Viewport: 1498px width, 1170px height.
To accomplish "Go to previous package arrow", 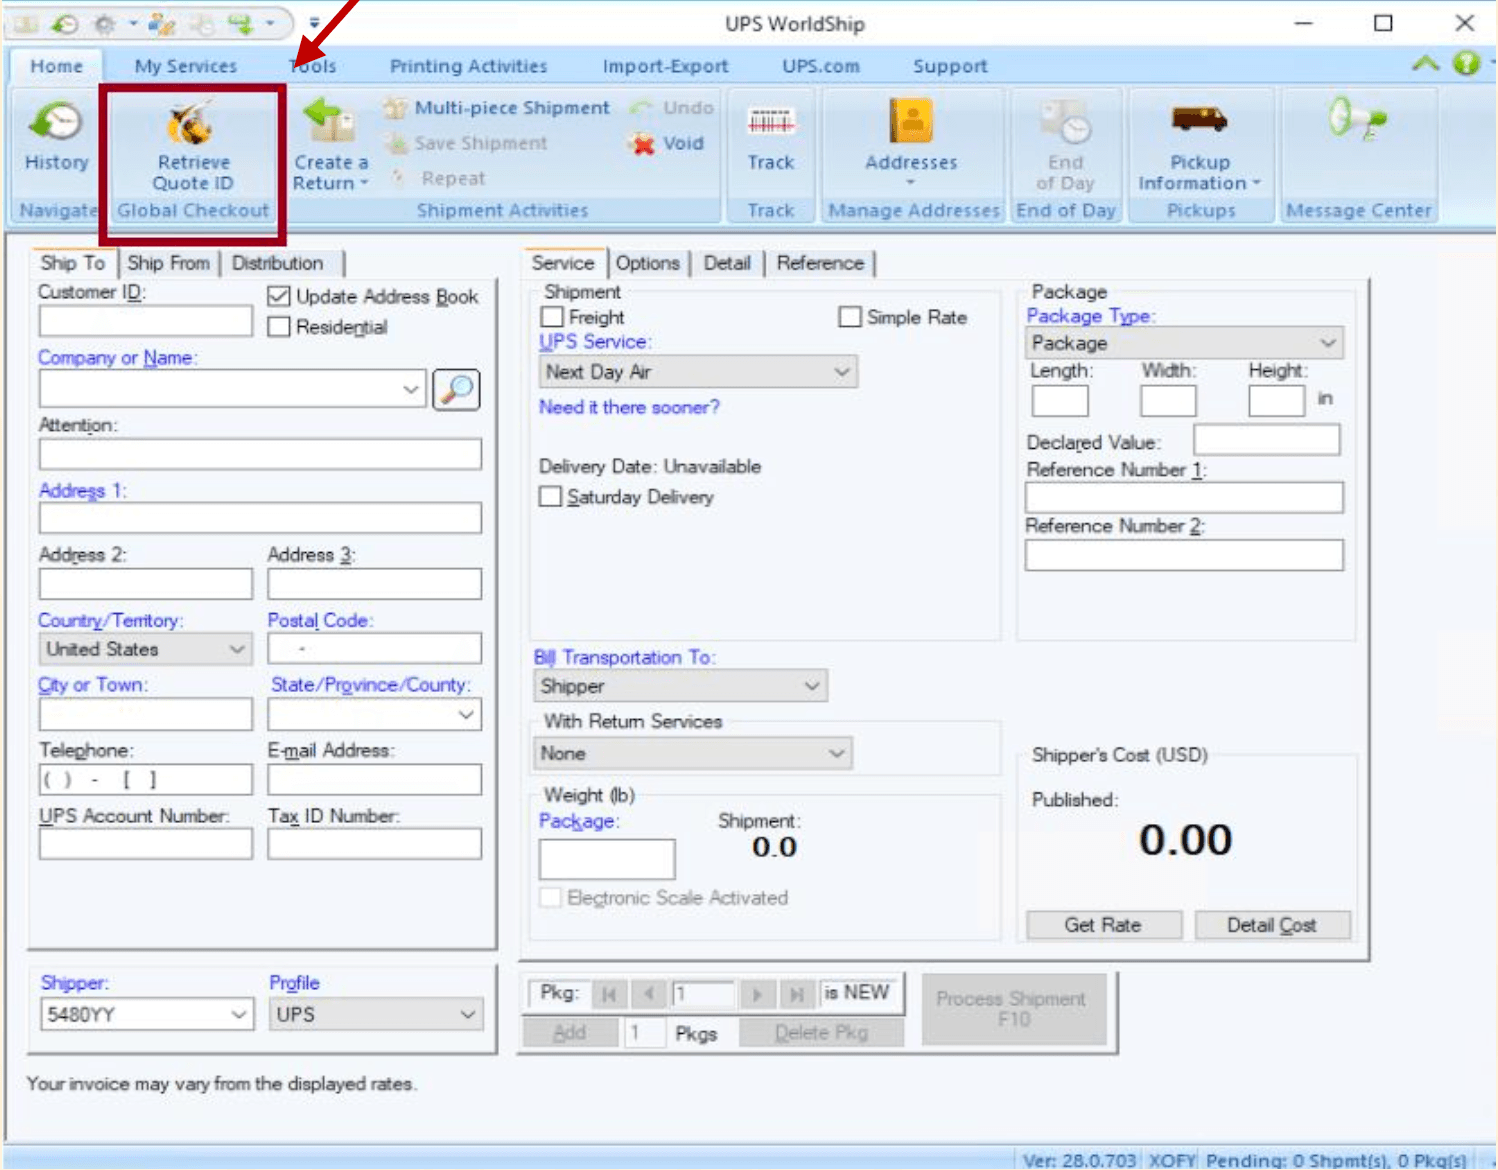I will [x=649, y=994].
